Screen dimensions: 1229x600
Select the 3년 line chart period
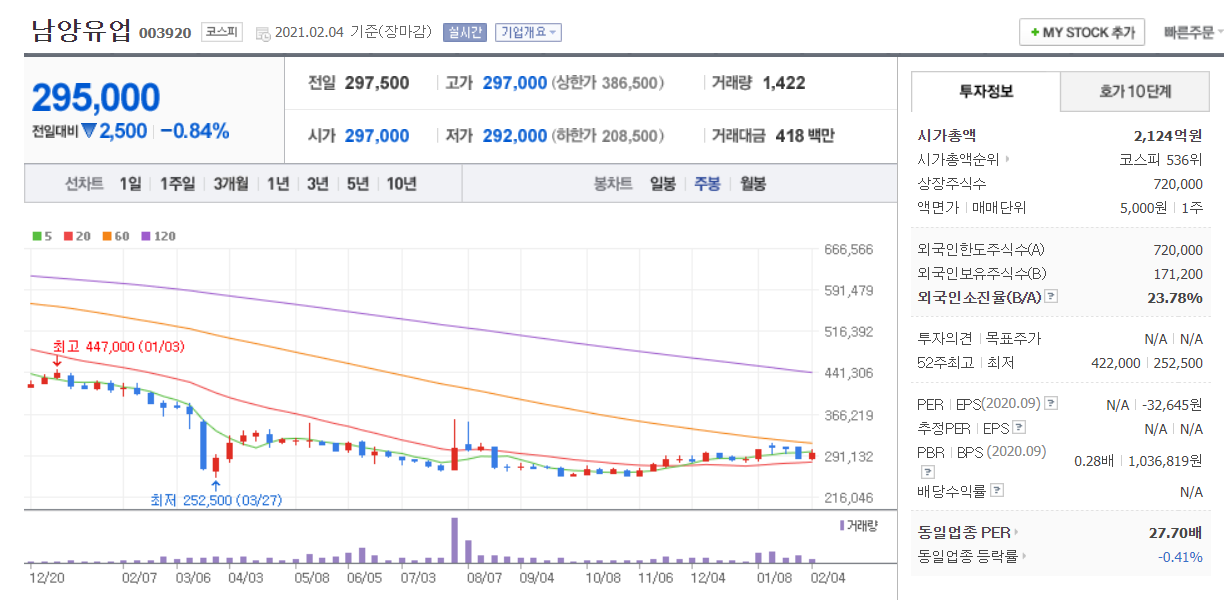[318, 184]
